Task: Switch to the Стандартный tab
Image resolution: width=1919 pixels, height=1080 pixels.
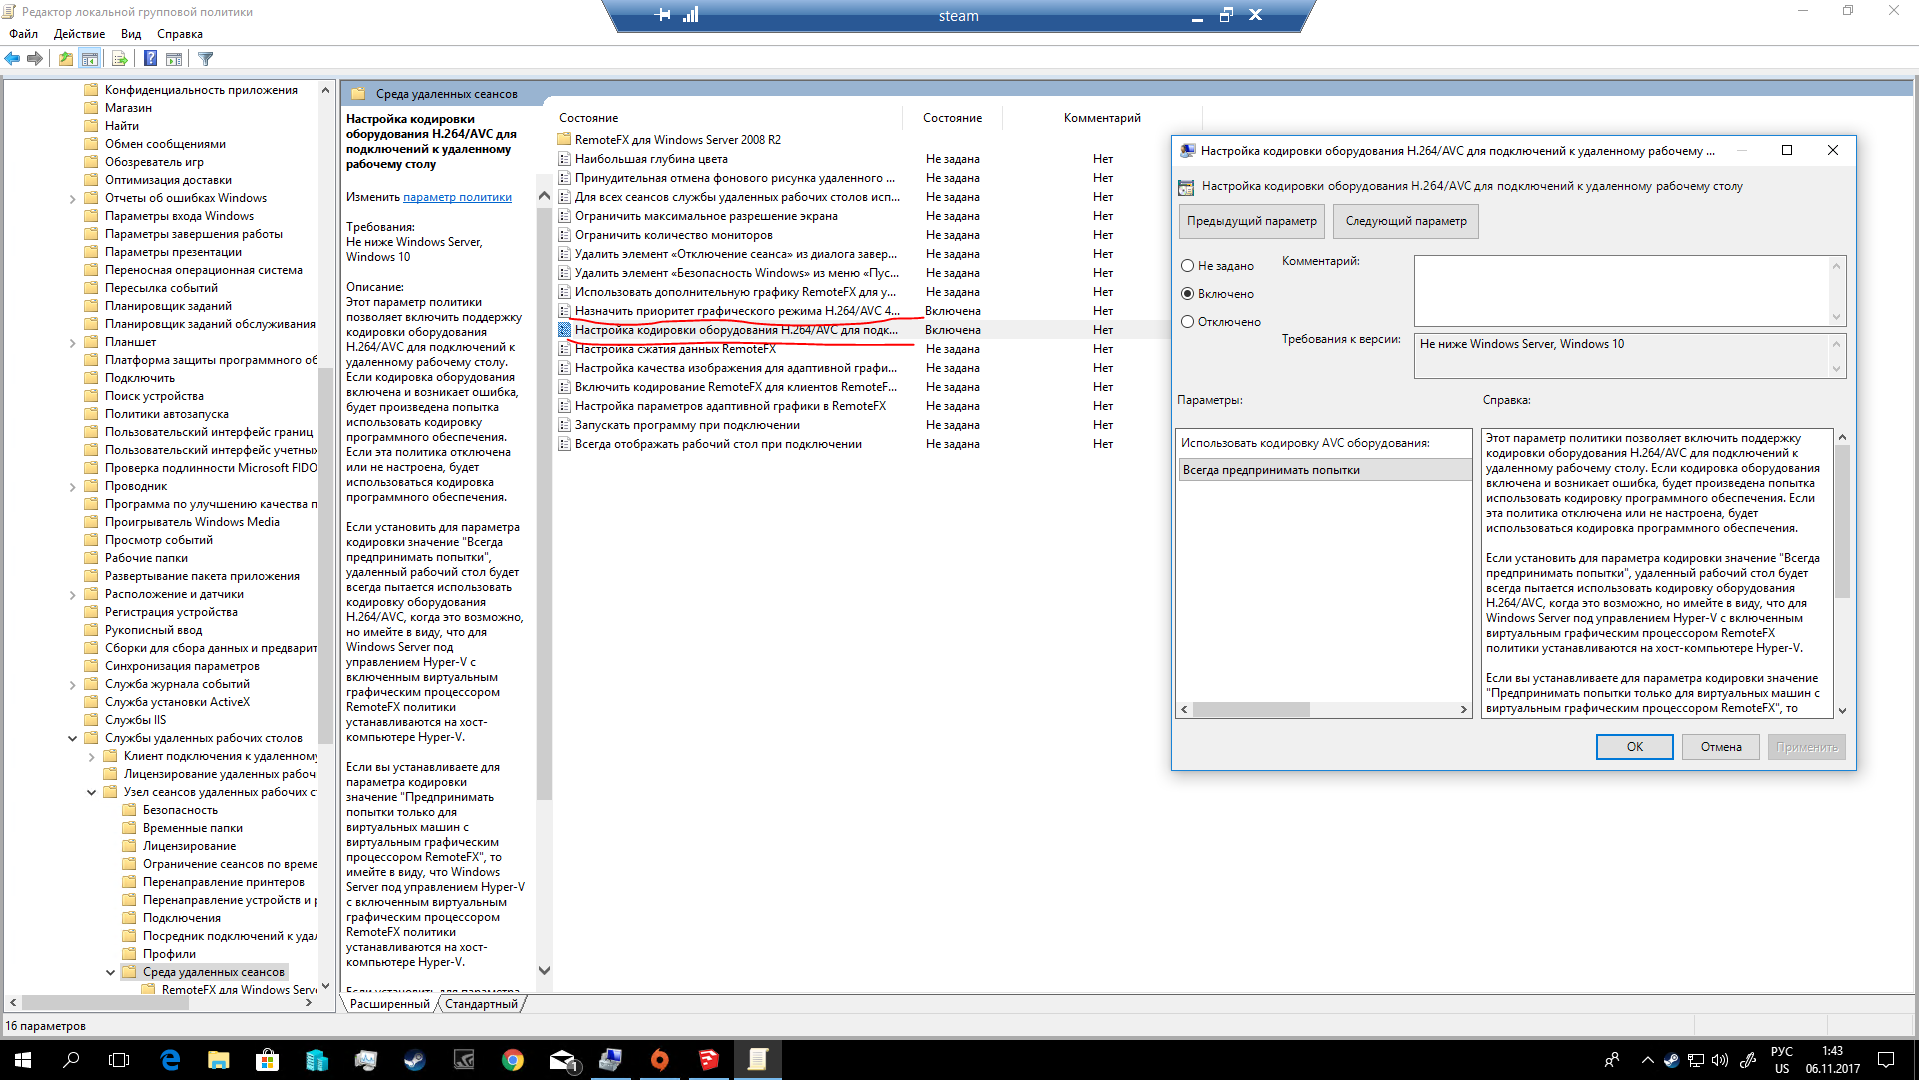Action: (x=482, y=1004)
